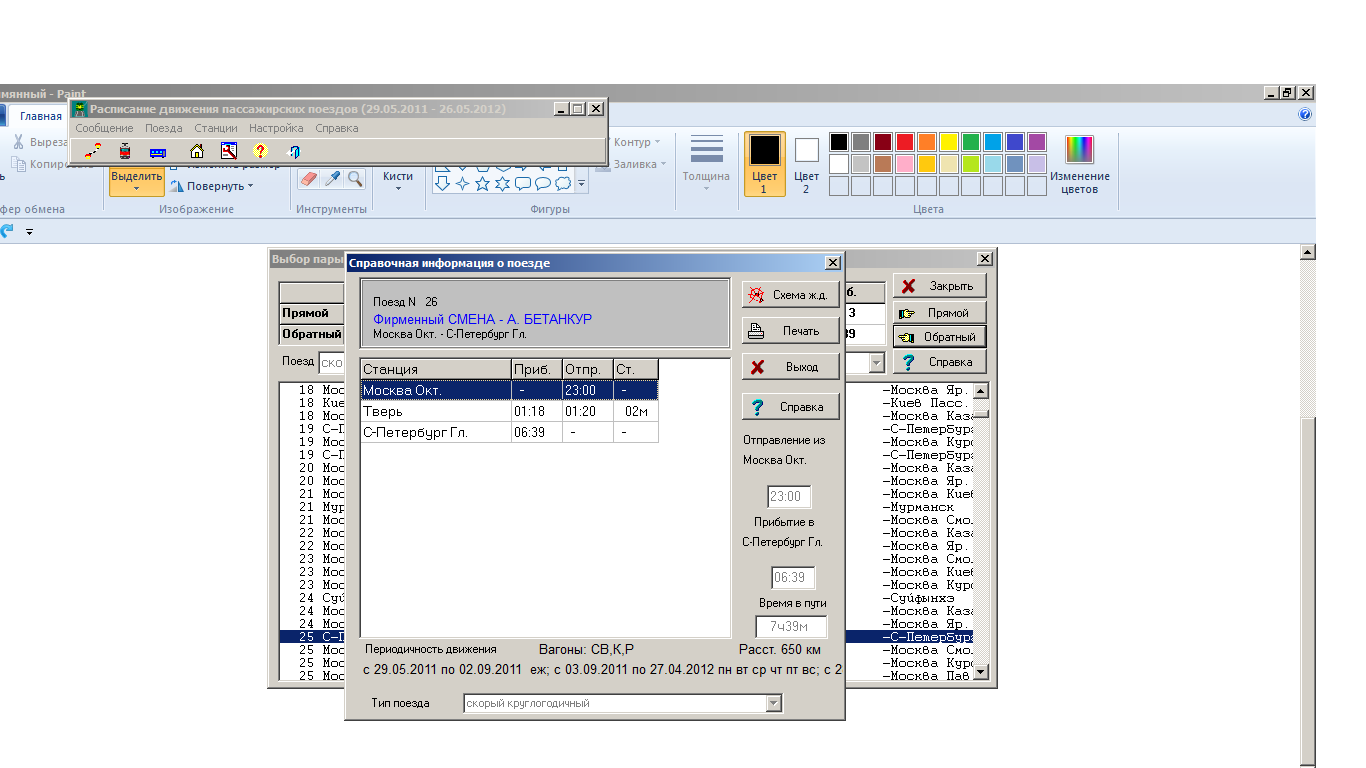The height and width of the screenshot is (768, 1366).
Task: Pick the red color swatch
Action: coord(904,142)
